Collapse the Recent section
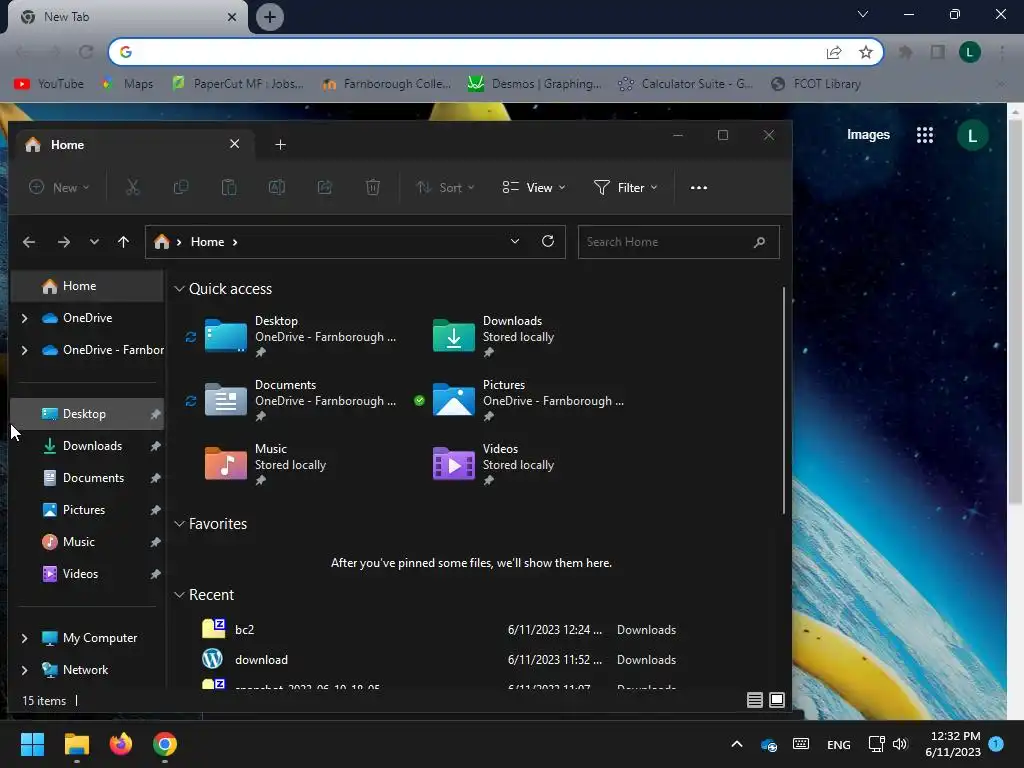This screenshot has width=1024, height=768. (x=179, y=595)
